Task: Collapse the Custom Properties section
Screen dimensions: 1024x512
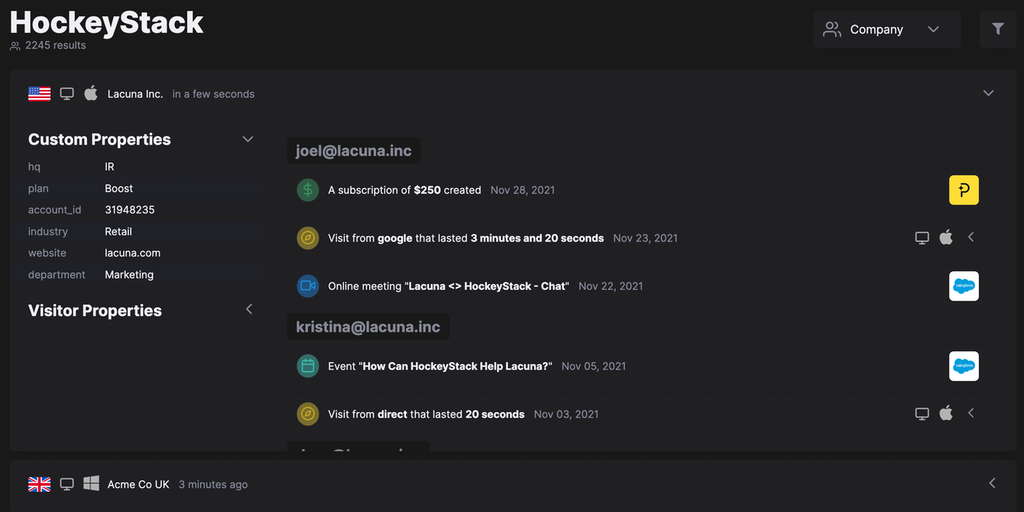Action: (x=248, y=139)
